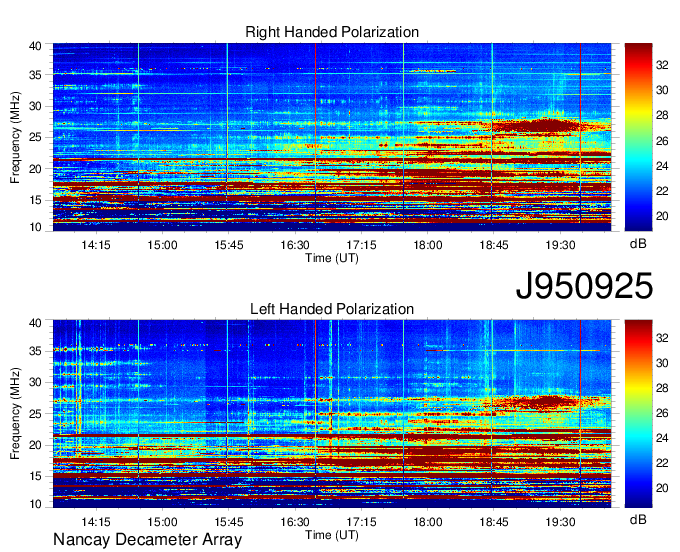This screenshot has width=680, height=552.
Task: Click the "16:30" time tick under Right Handed plot
Action: click(x=295, y=245)
